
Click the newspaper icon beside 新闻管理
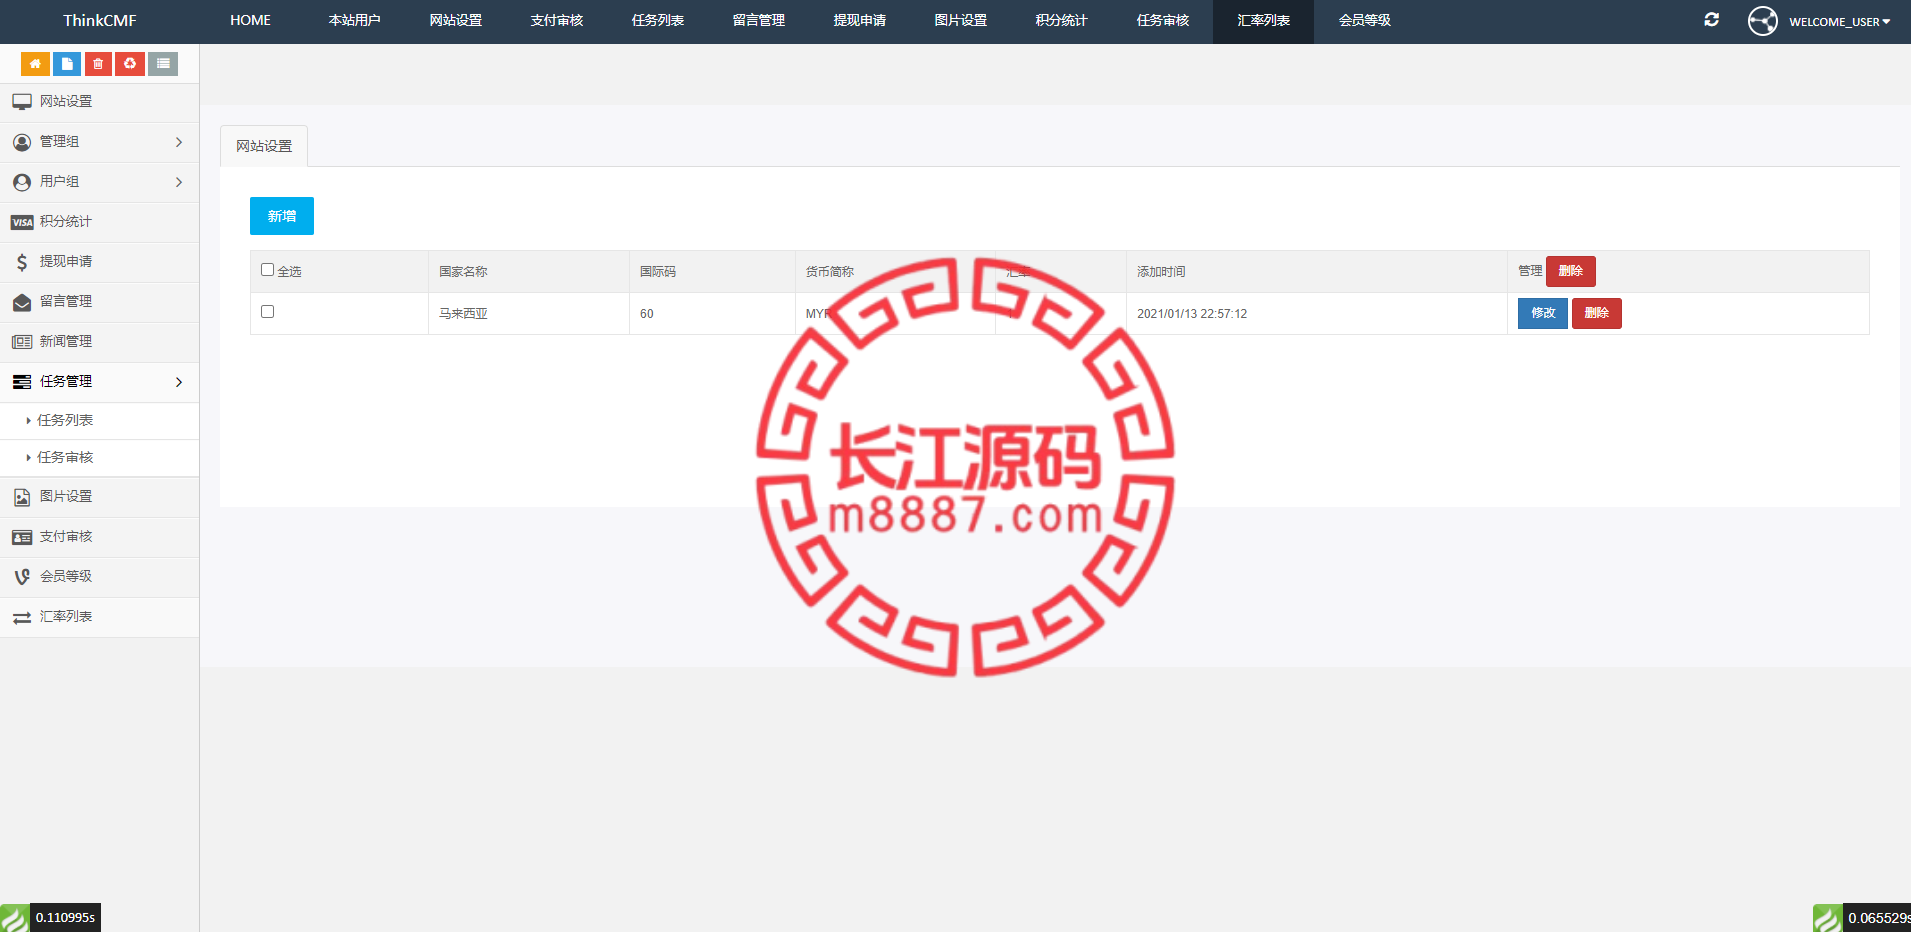tap(22, 342)
